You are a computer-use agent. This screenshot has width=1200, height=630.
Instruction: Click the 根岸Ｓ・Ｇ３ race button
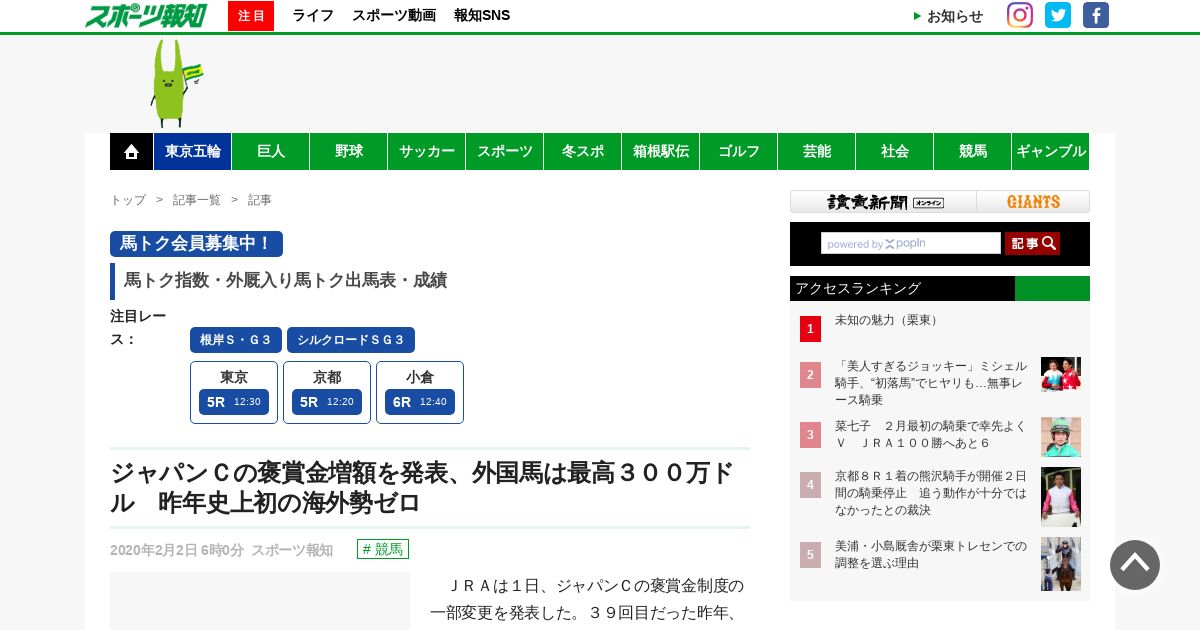coord(236,340)
